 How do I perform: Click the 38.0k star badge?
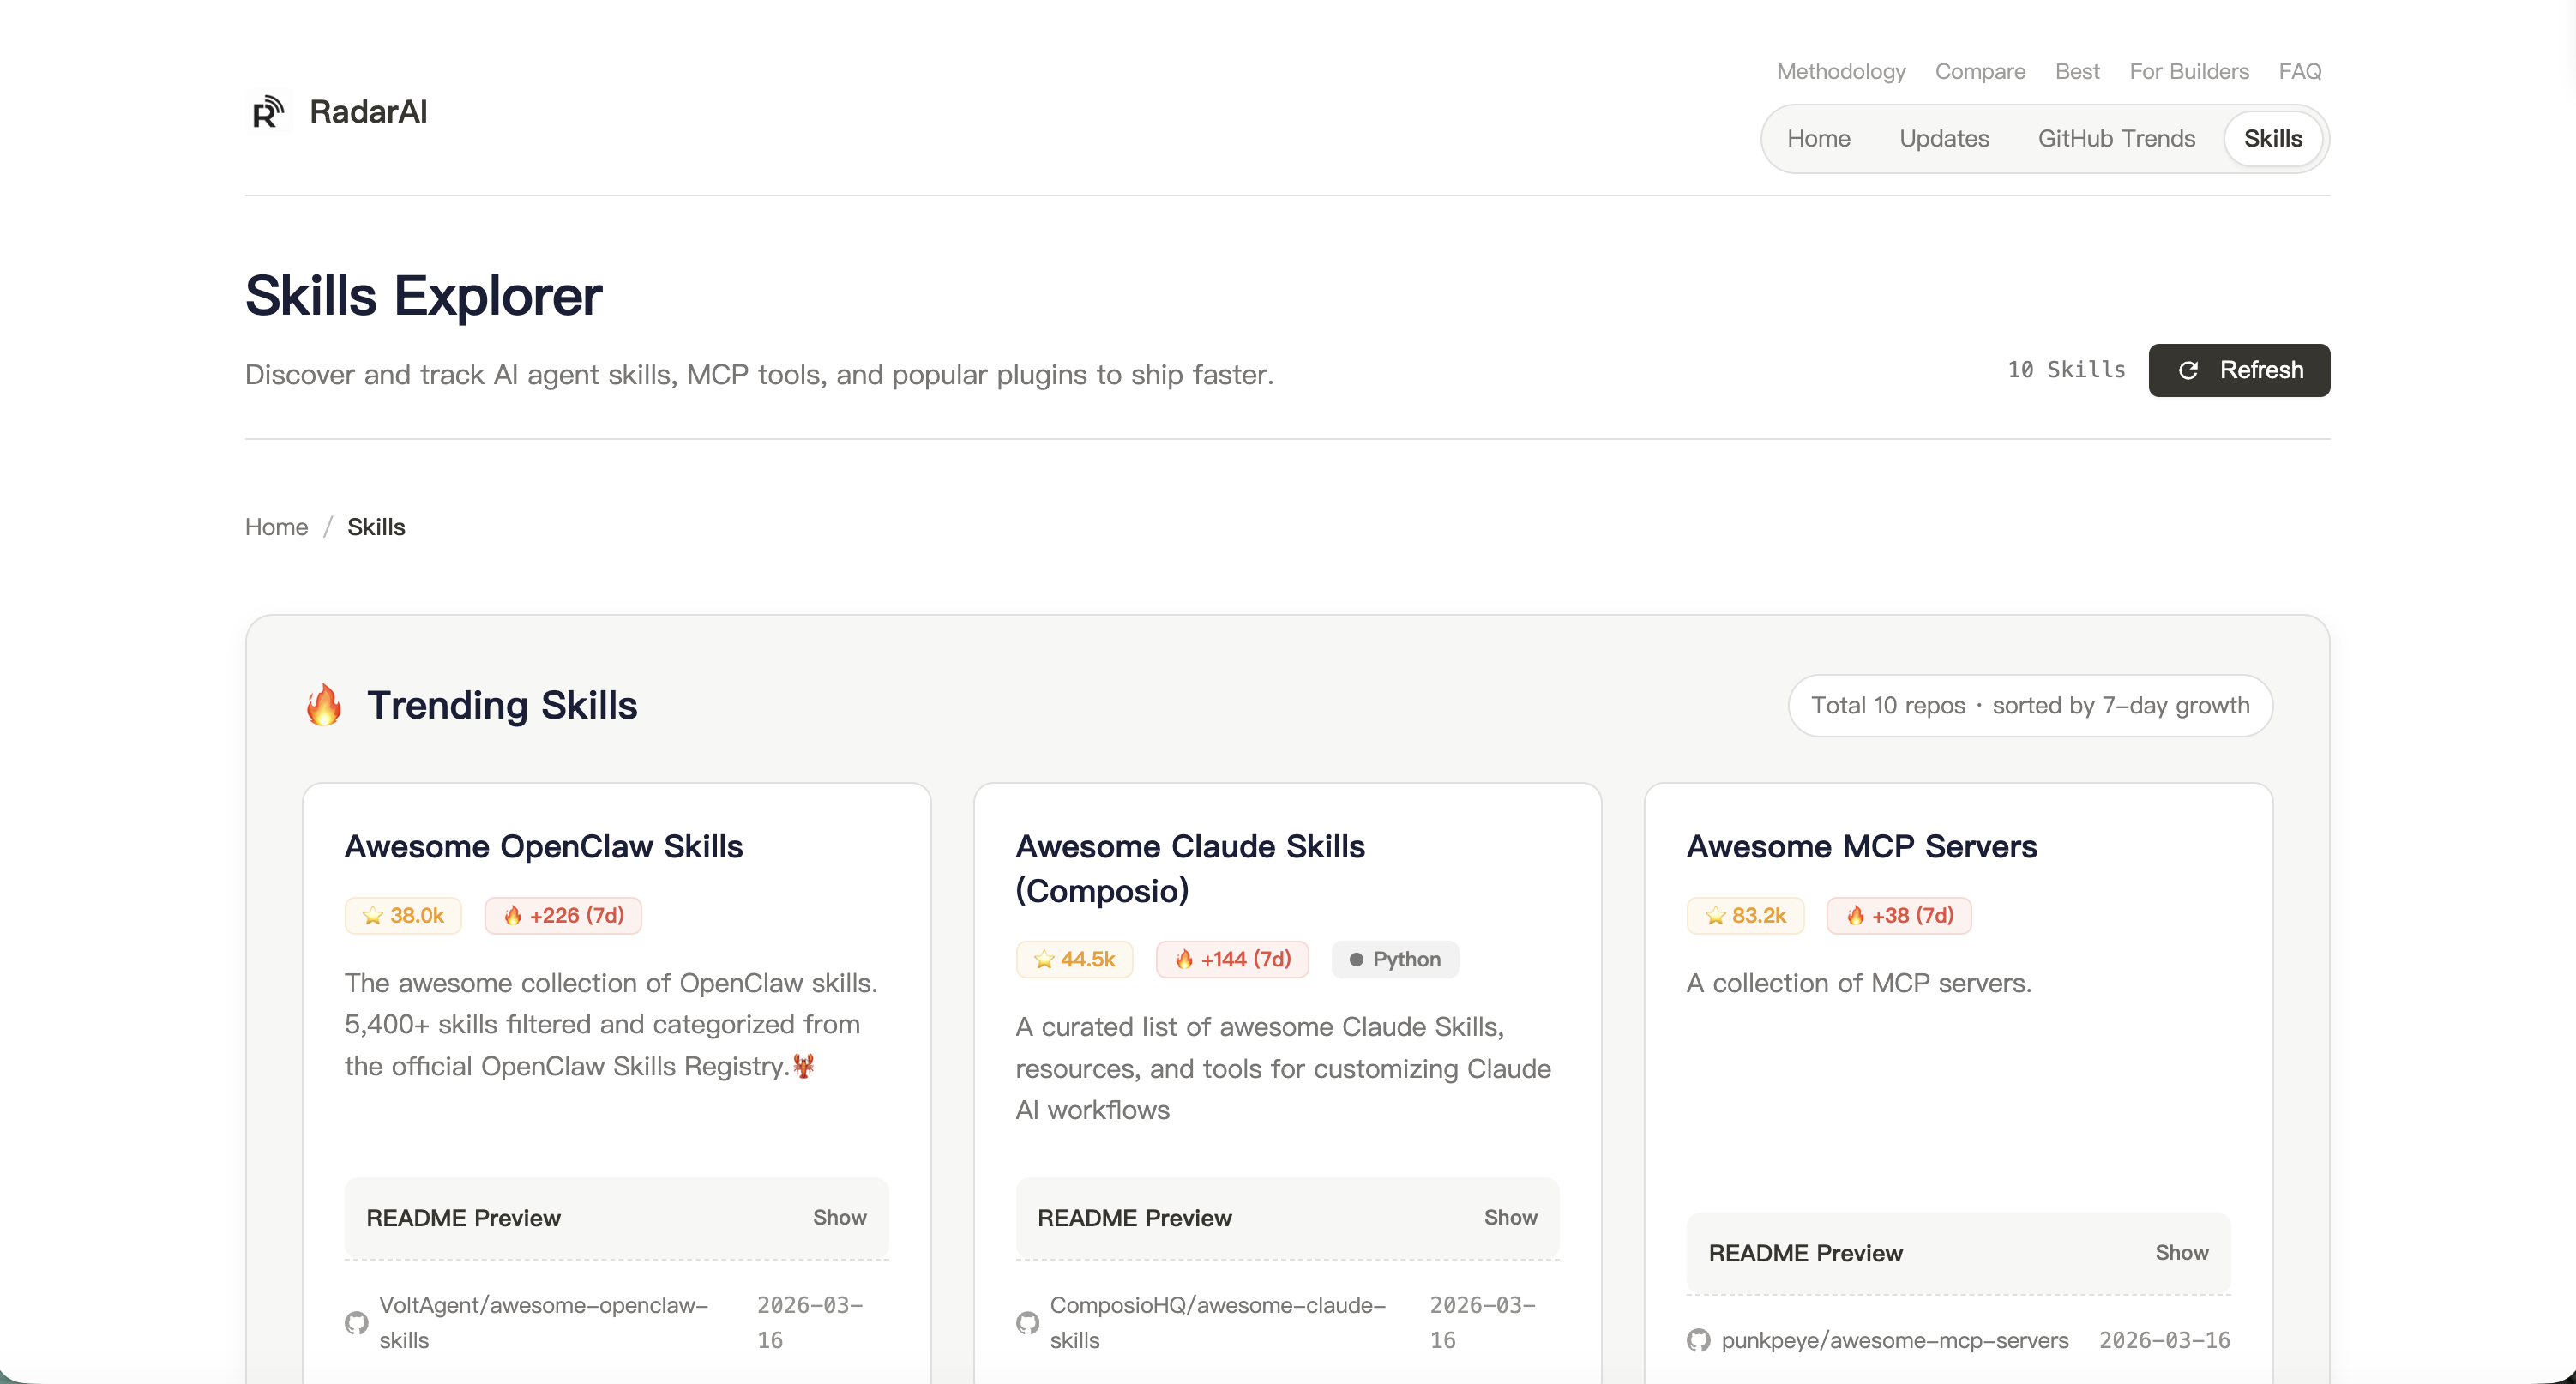(x=403, y=915)
